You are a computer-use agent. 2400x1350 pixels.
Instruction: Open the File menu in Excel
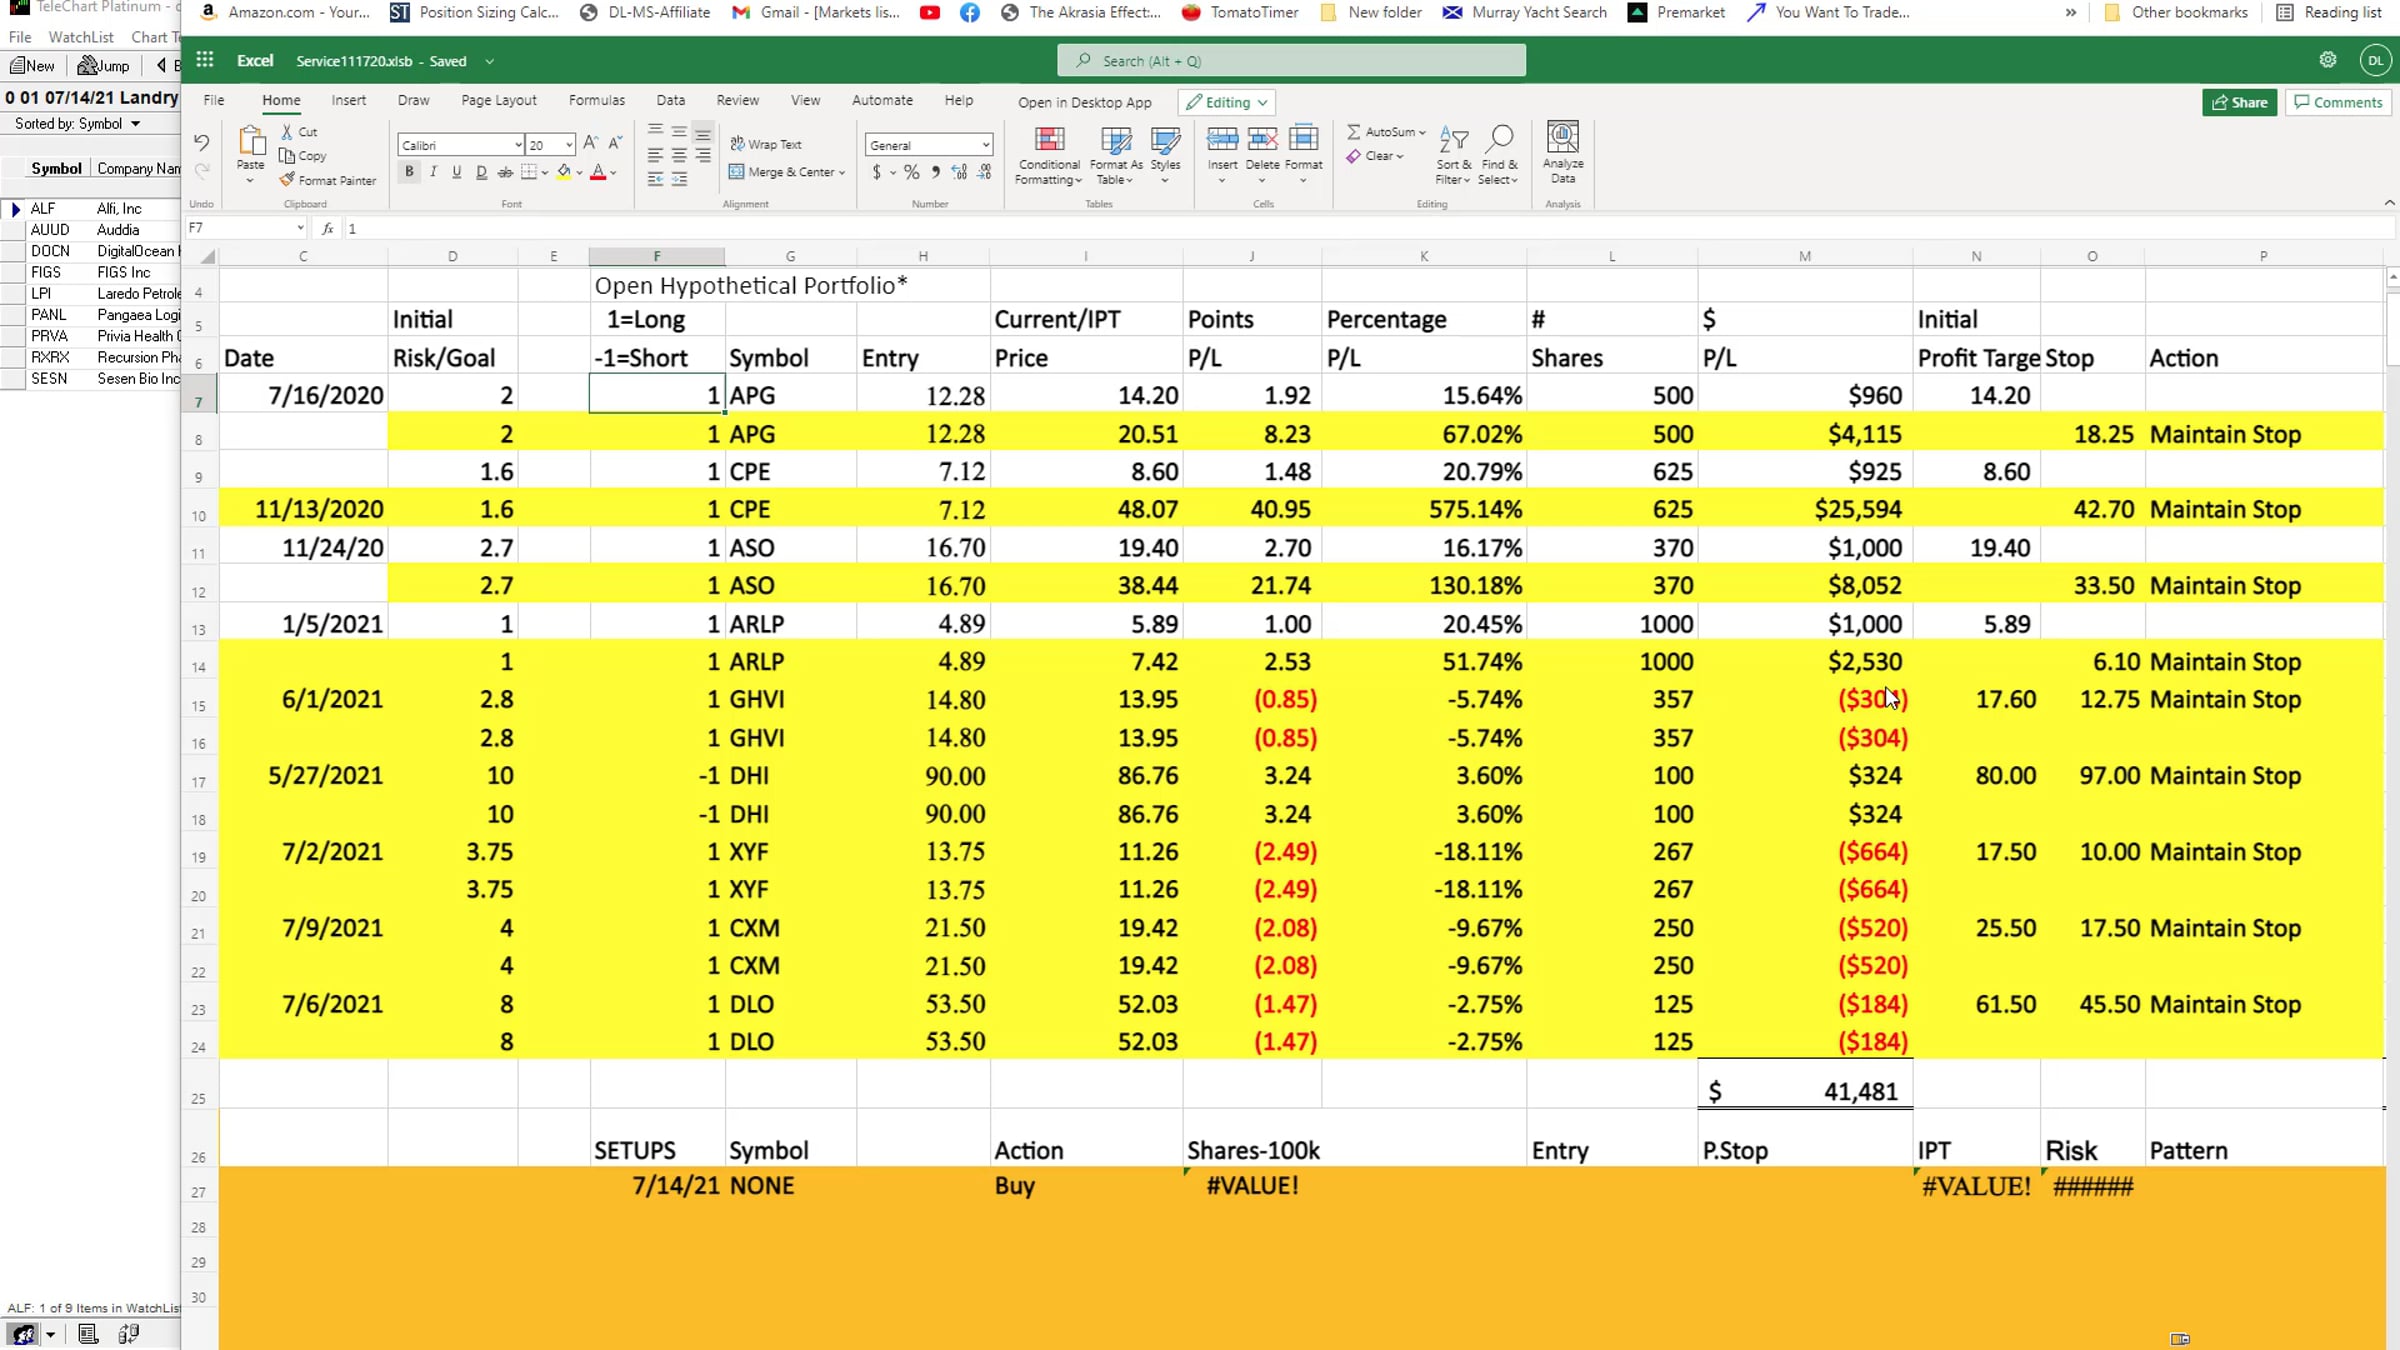tap(214, 100)
